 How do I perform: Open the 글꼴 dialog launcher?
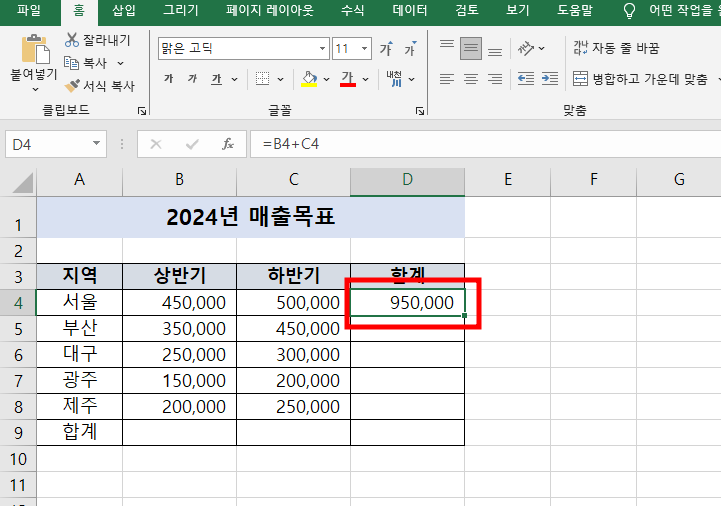coord(420,110)
